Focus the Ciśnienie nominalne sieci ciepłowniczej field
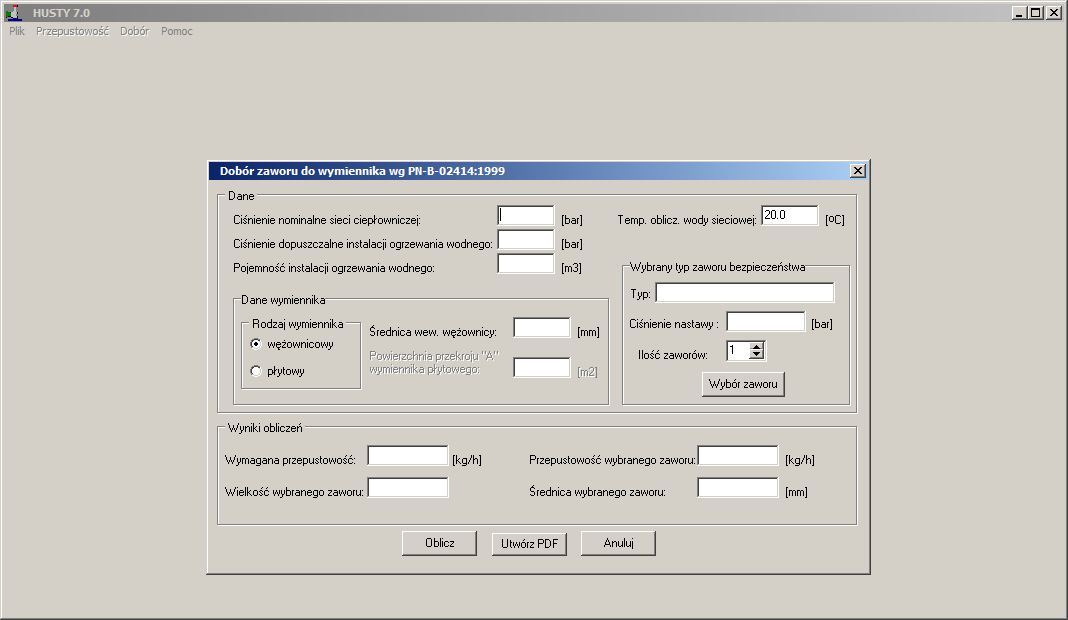The width and height of the screenshot is (1068, 620). pyautogui.click(x=525, y=216)
